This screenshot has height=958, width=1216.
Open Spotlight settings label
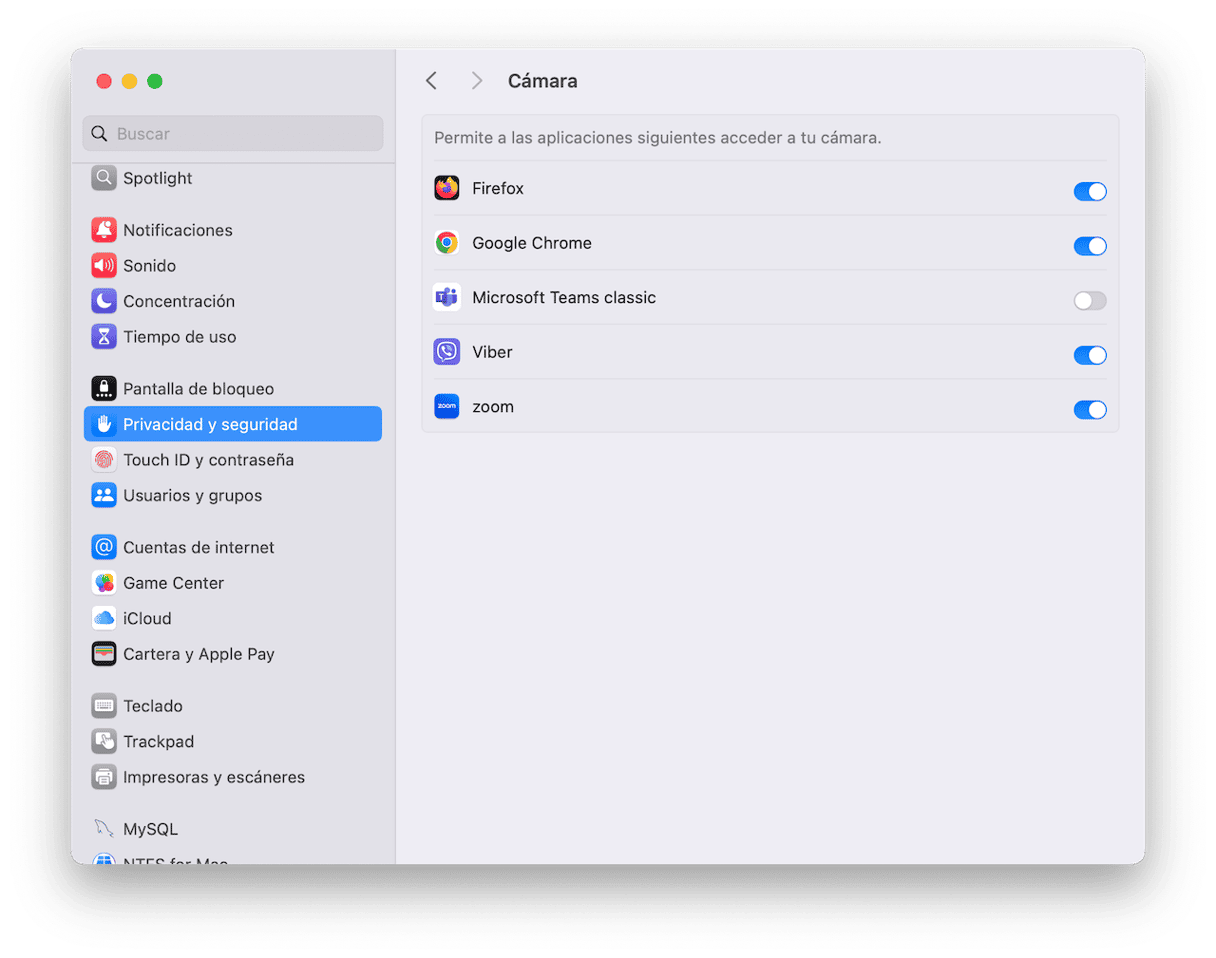tap(158, 178)
